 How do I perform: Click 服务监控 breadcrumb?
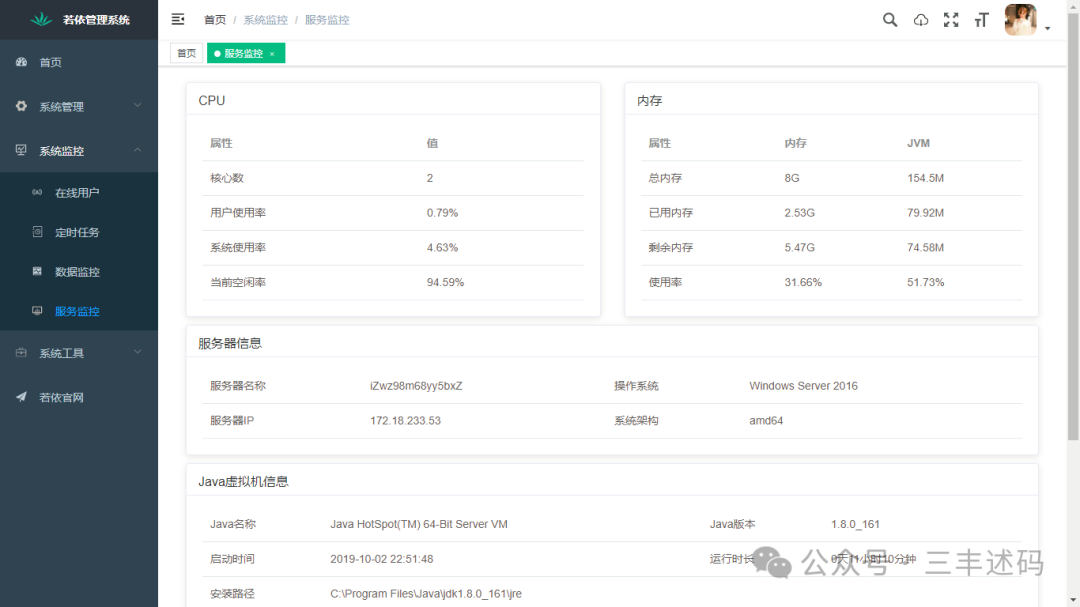(327, 20)
